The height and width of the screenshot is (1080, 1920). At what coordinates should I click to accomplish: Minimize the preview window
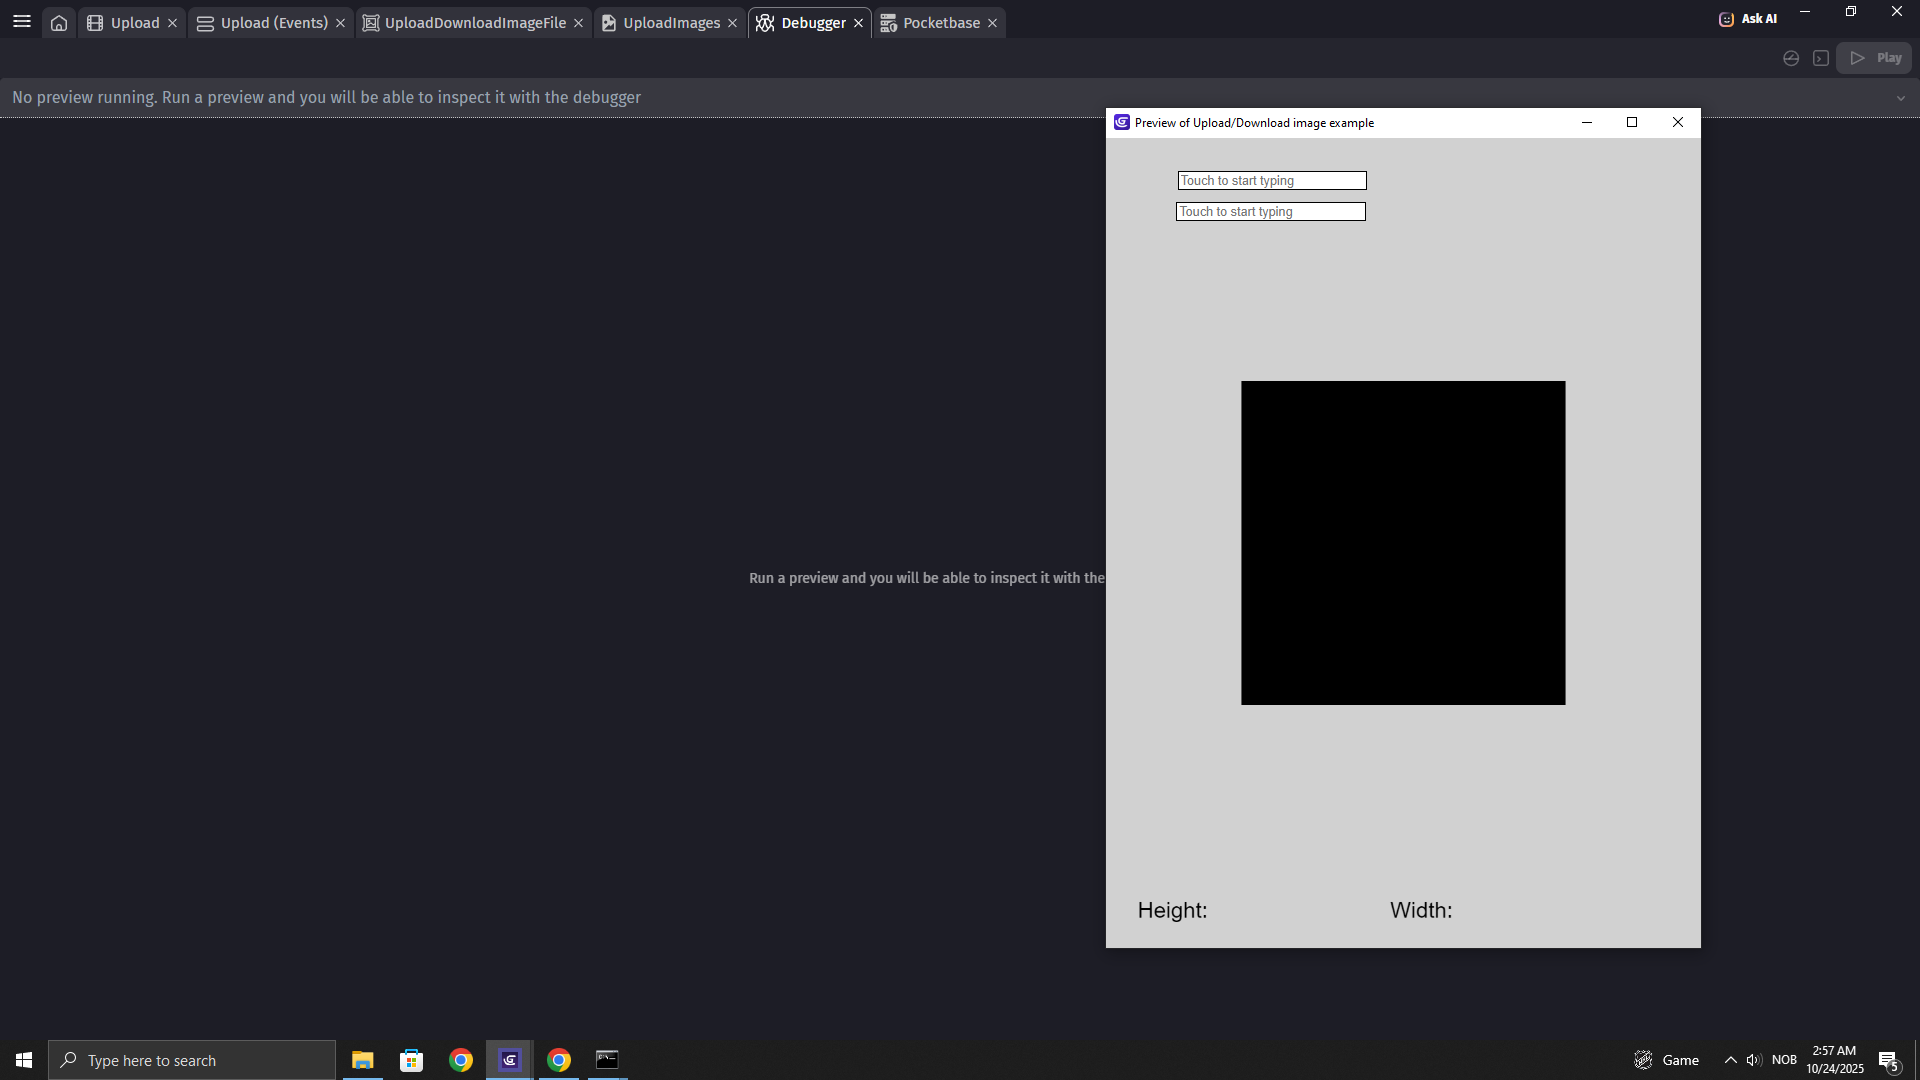1586,123
